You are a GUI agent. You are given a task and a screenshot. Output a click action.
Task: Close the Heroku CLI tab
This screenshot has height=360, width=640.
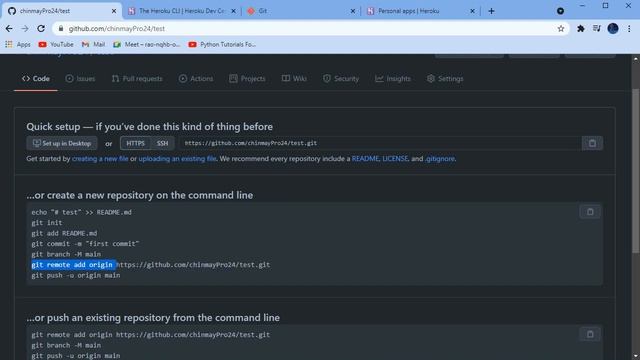pyautogui.click(x=233, y=11)
